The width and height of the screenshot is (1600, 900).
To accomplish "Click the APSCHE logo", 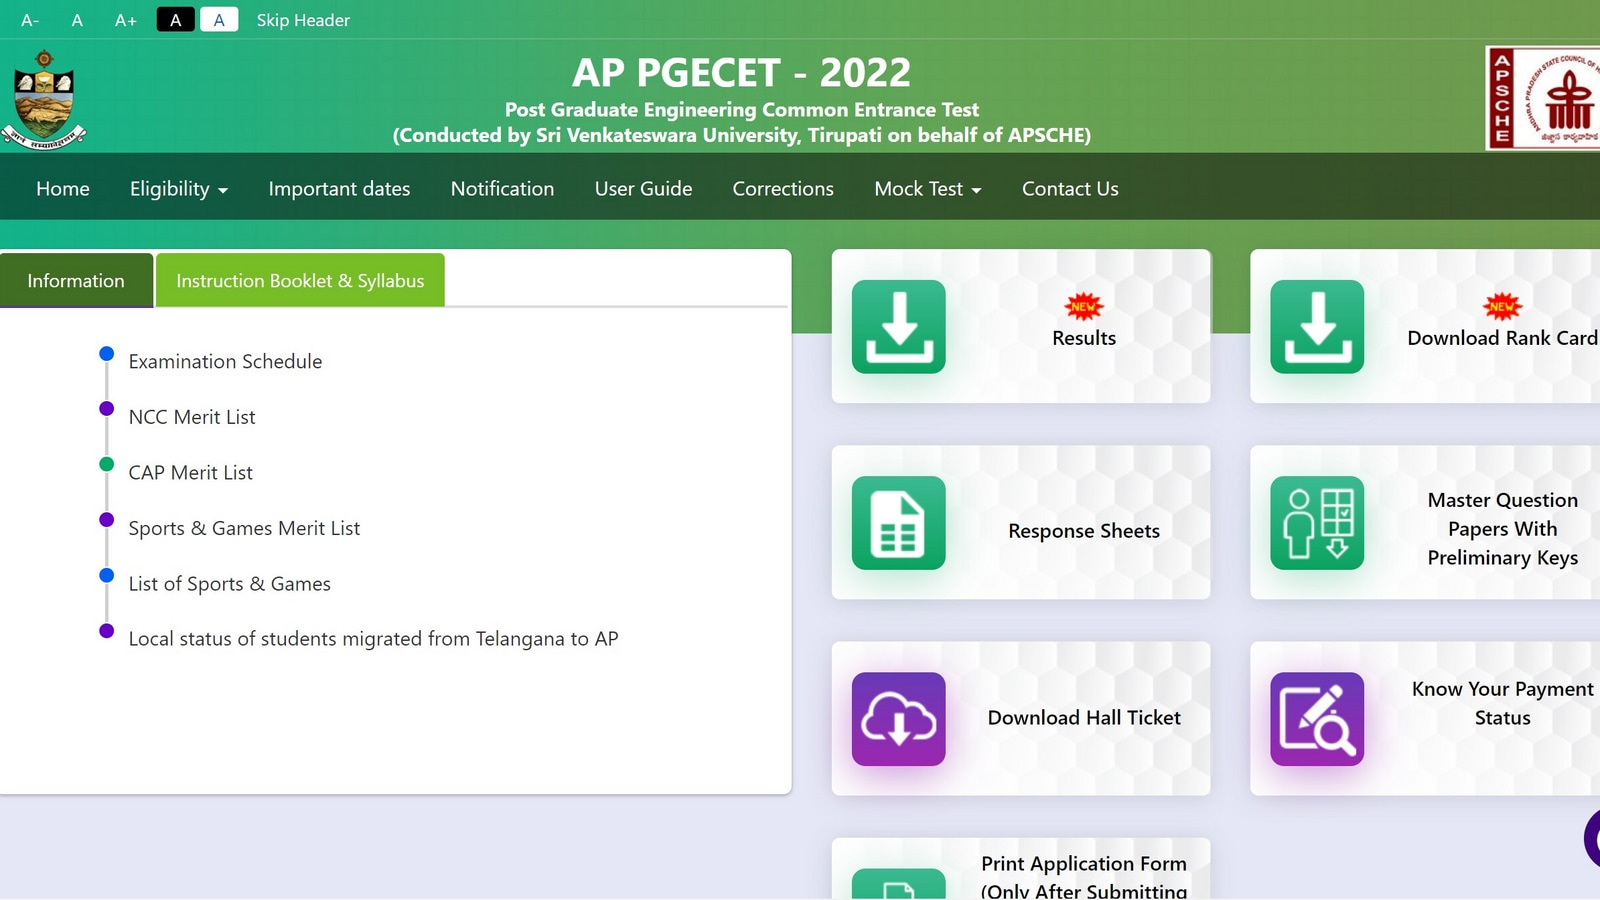I will tap(1543, 98).
